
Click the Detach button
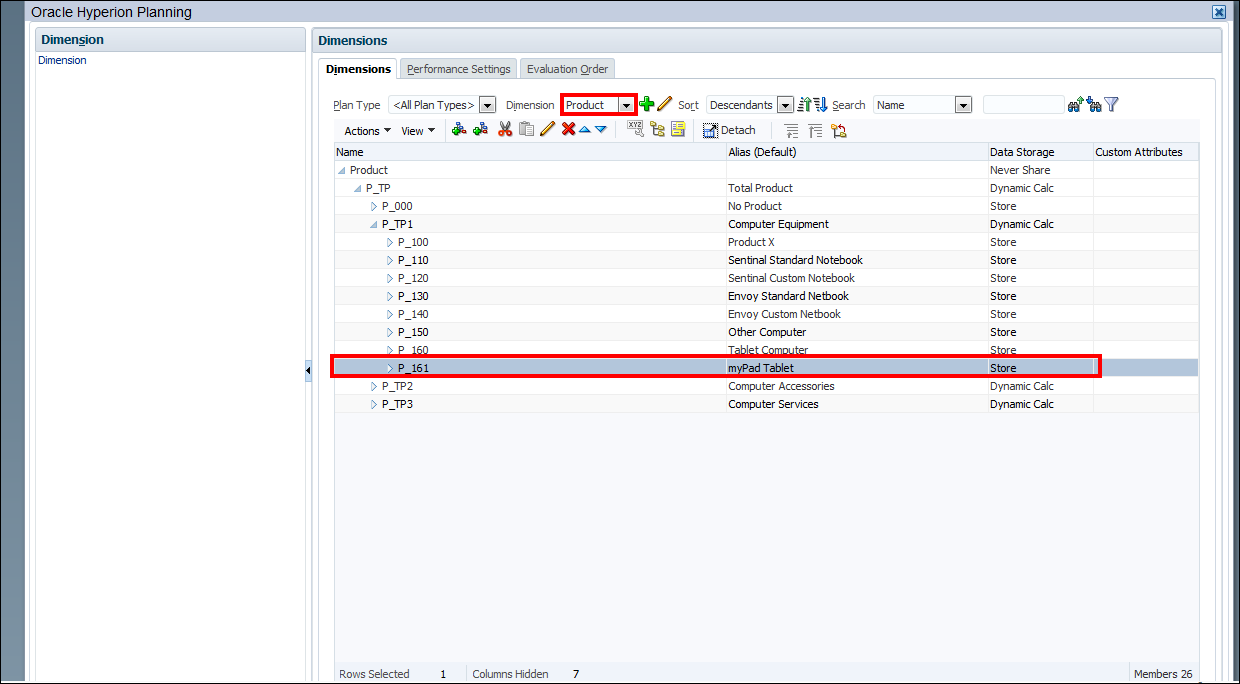click(729, 130)
